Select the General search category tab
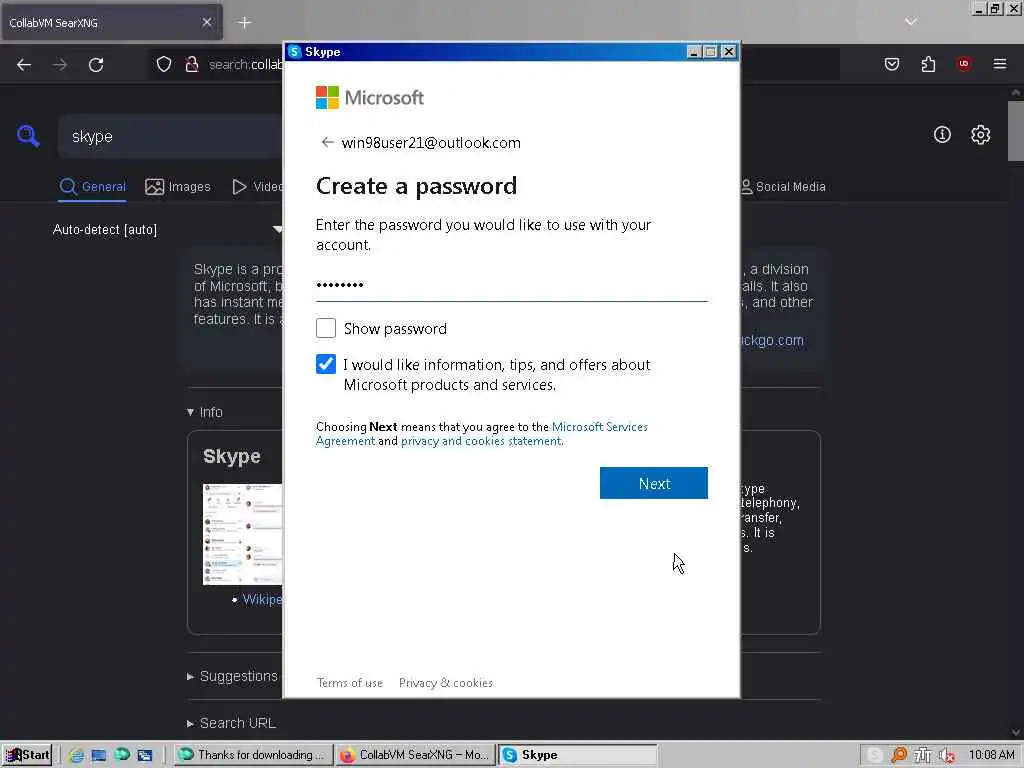1024x768 pixels. tap(92, 187)
